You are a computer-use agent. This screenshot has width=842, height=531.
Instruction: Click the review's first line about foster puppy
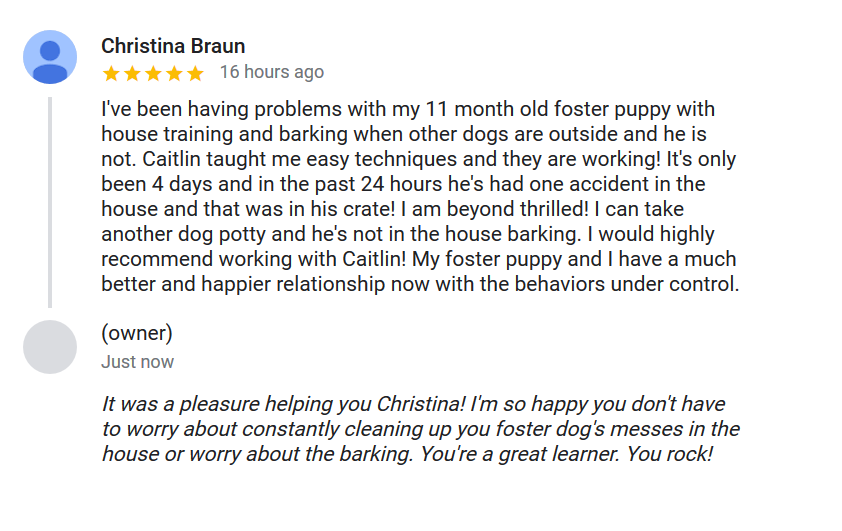pyautogui.click(x=408, y=110)
